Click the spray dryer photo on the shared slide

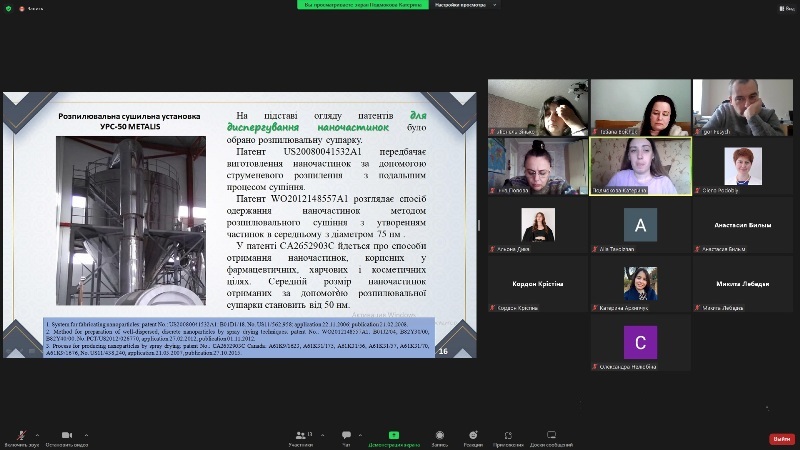tap(131, 220)
